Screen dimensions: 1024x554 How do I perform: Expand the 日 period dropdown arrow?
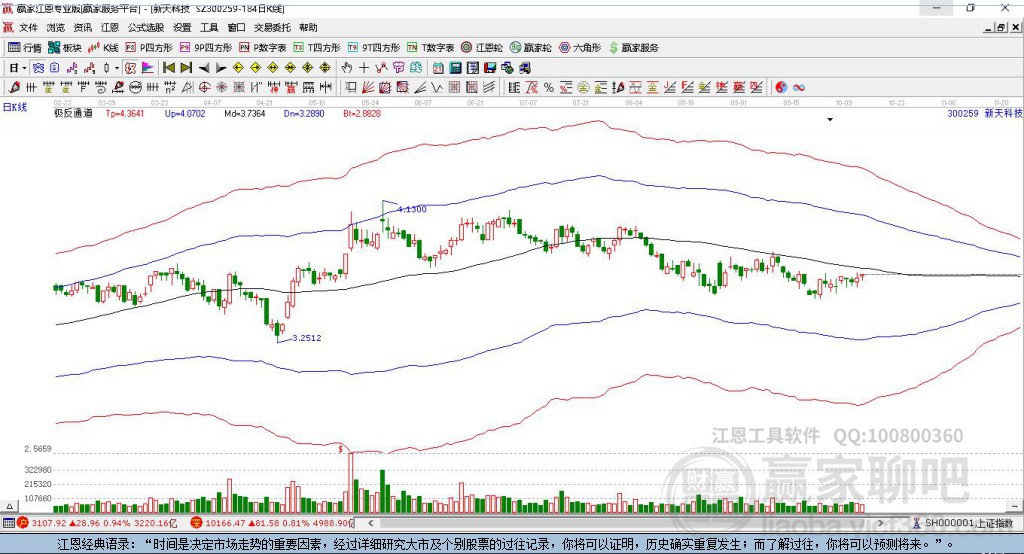[x=24, y=68]
